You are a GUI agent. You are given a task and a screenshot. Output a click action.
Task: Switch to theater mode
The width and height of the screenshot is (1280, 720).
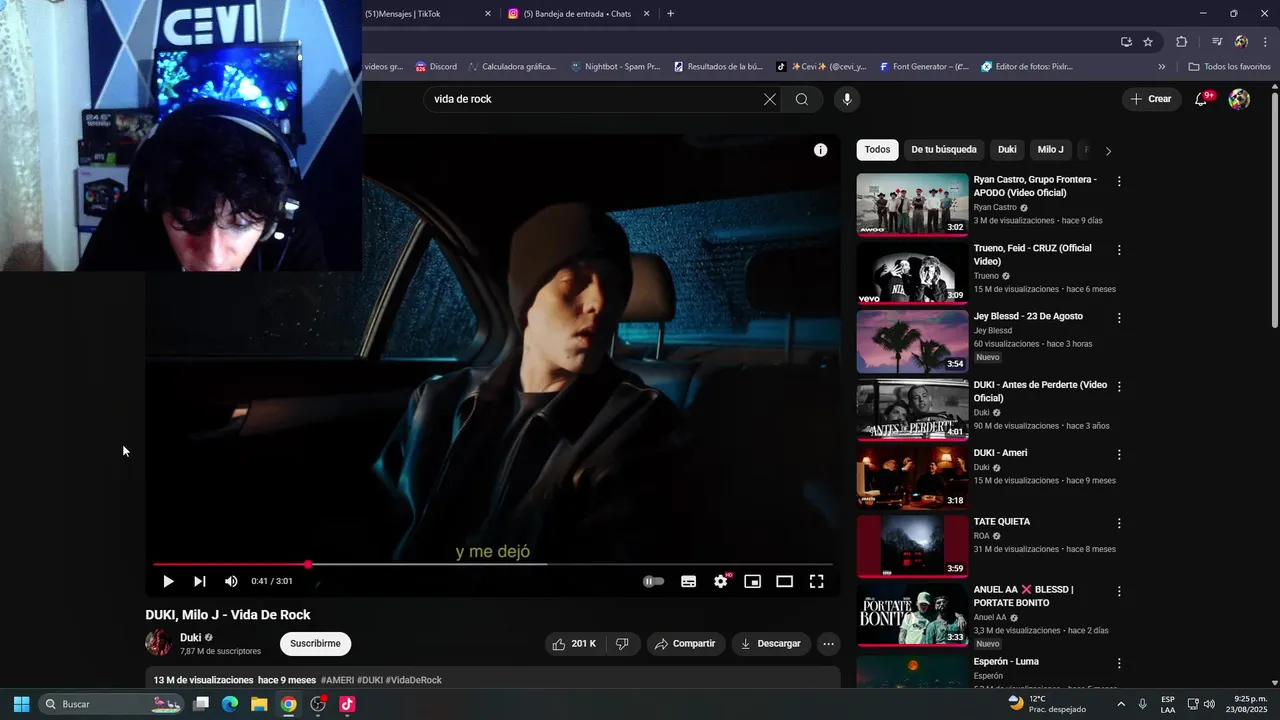(784, 581)
